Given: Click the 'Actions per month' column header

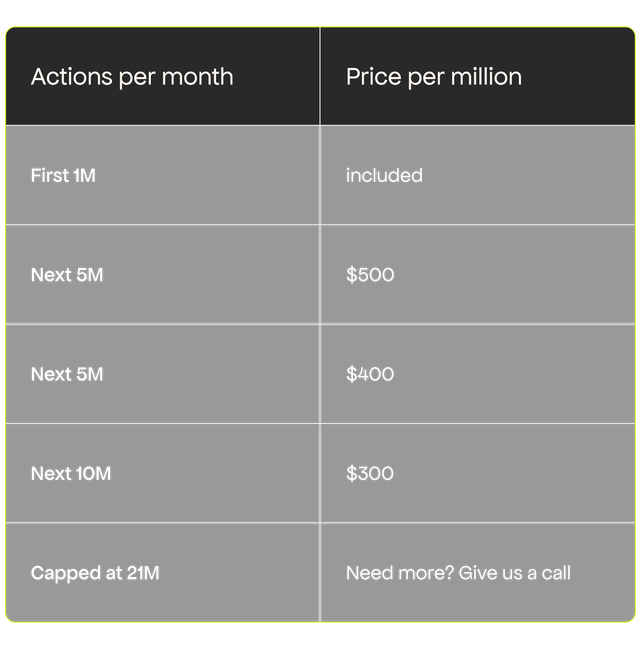Looking at the screenshot, I should (132, 77).
